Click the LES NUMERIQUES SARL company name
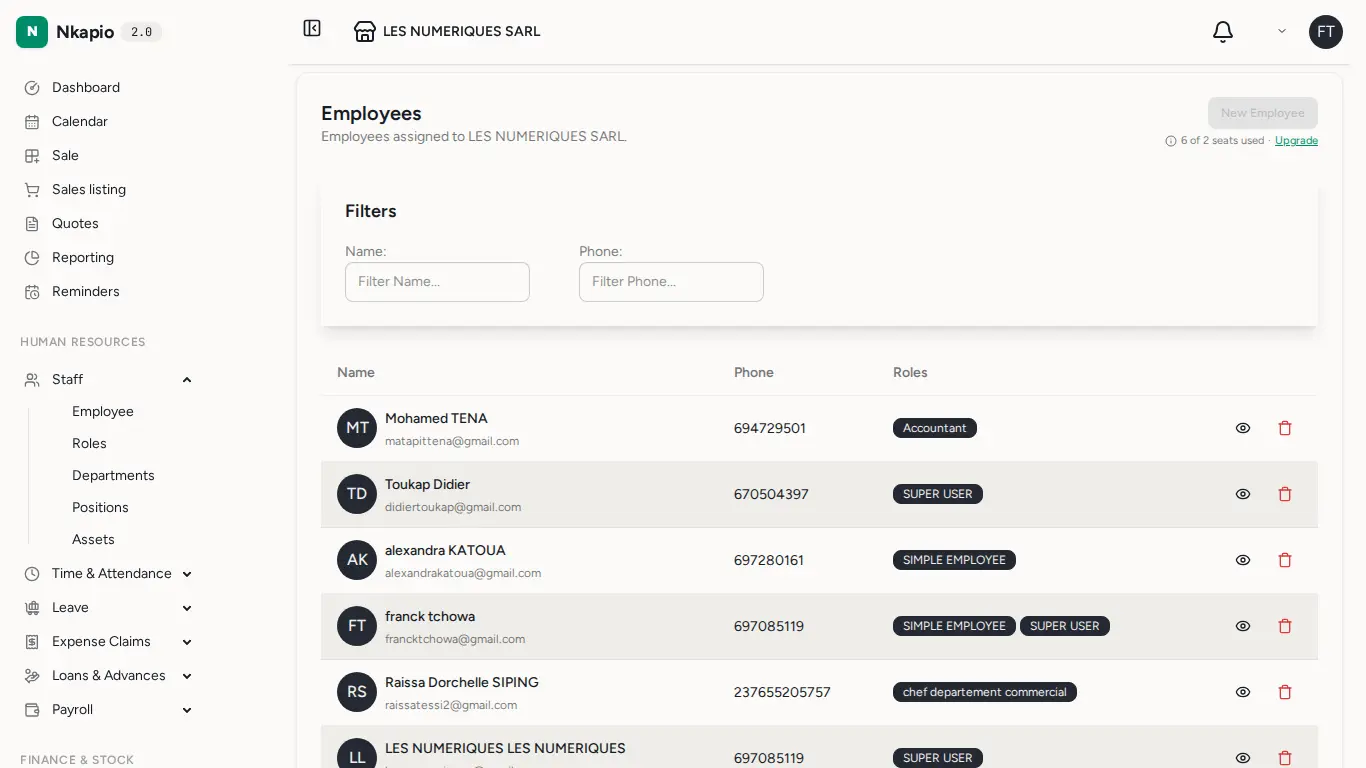Screen dimensions: 1366x768 click(x=462, y=32)
